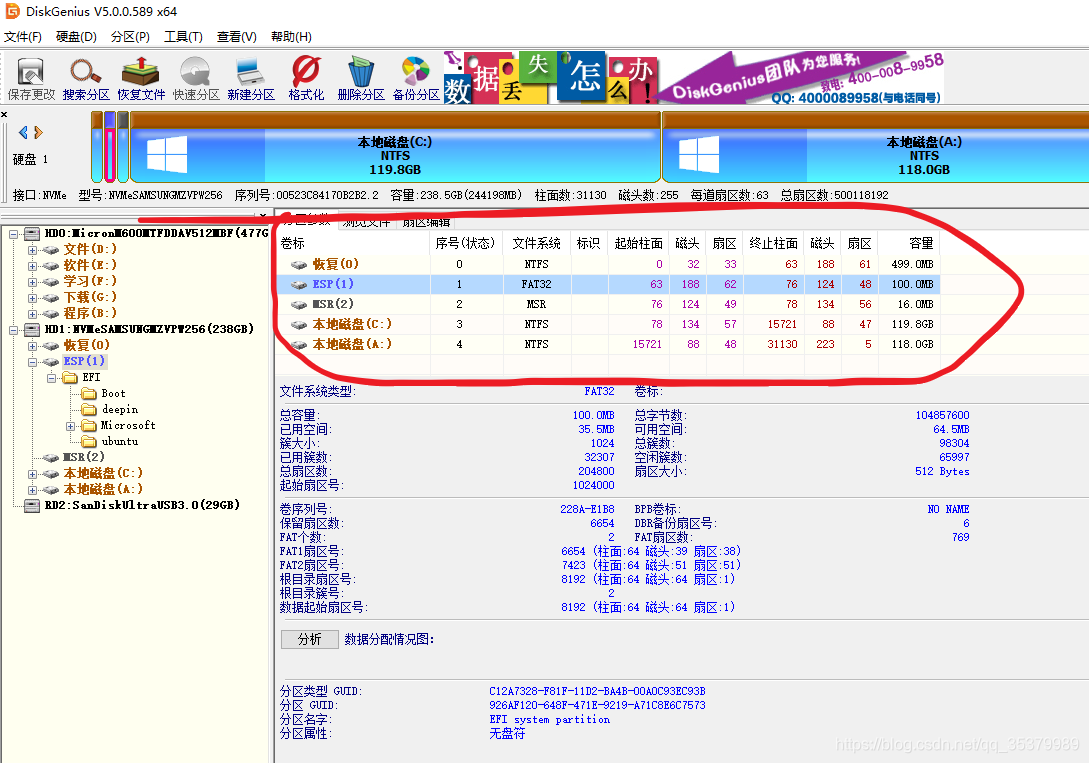Select the deepin folder in tree
This screenshot has width=1089, height=763.
click(119, 410)
